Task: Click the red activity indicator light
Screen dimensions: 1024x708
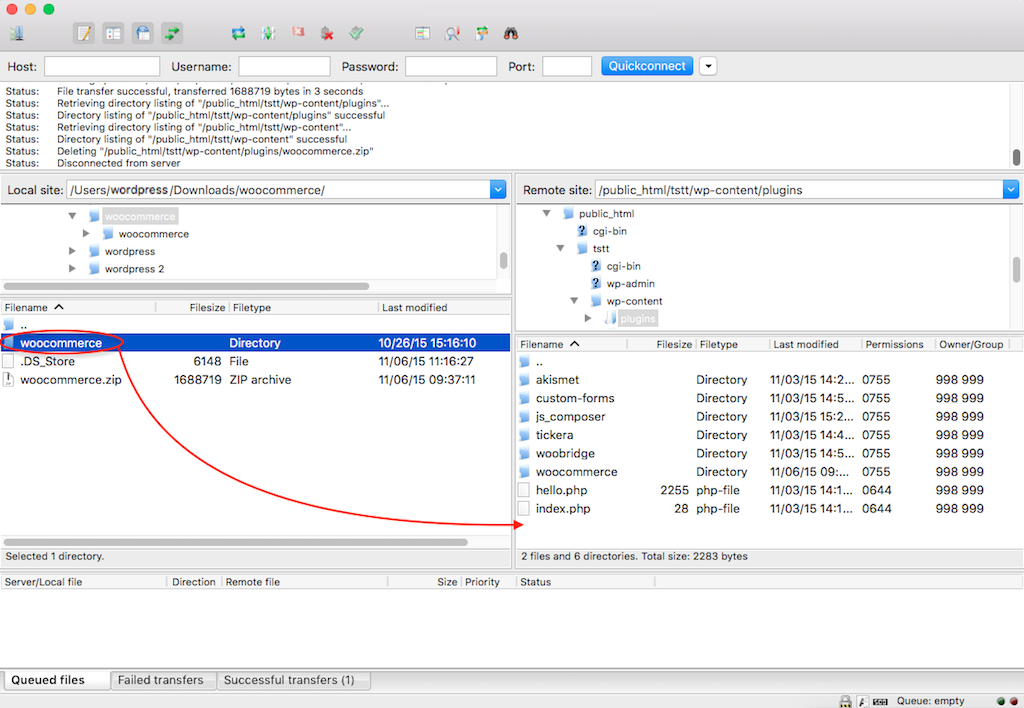Action: click(x=1014, y=701)
